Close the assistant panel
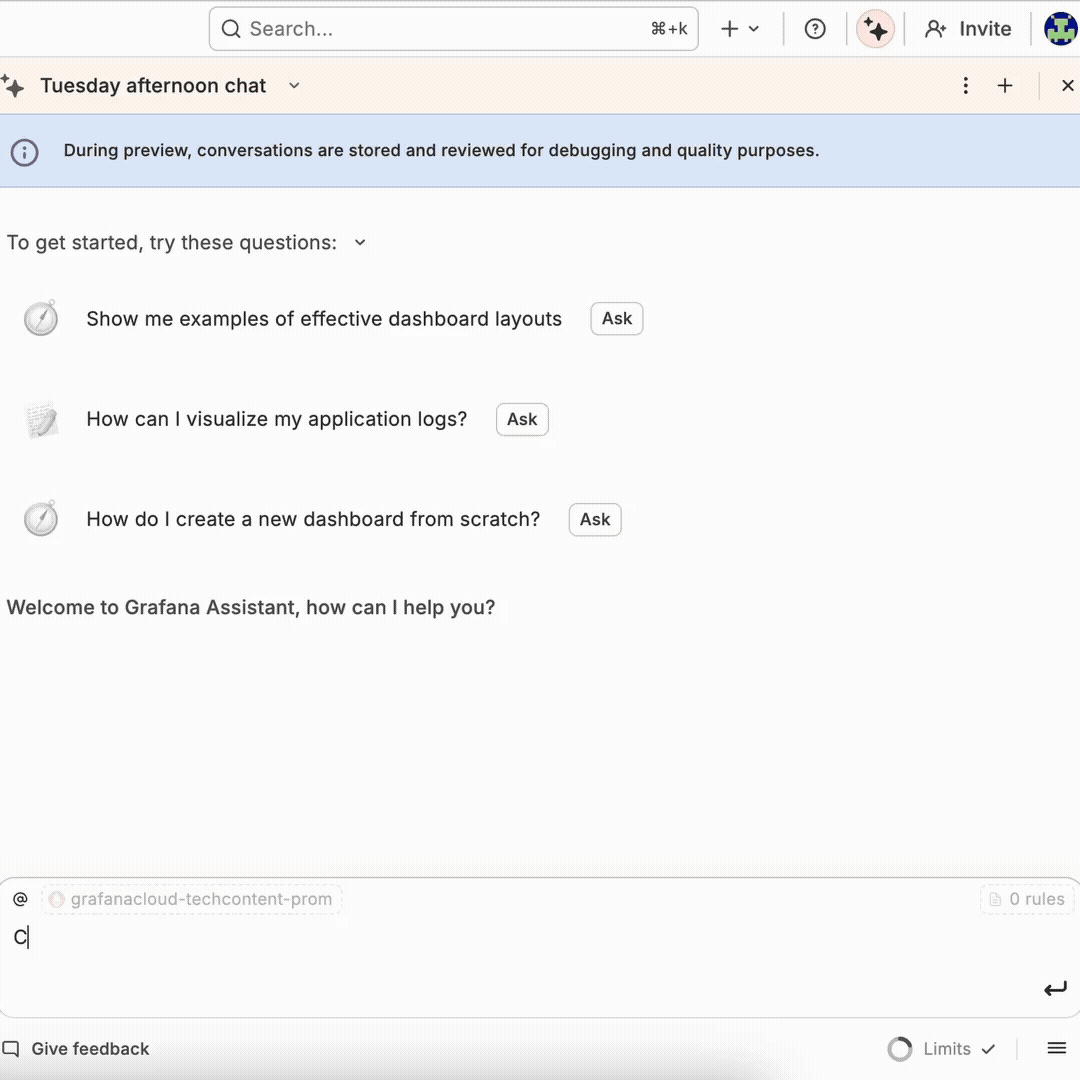The image size is (1080, 1080). [x=1068, y=85]
